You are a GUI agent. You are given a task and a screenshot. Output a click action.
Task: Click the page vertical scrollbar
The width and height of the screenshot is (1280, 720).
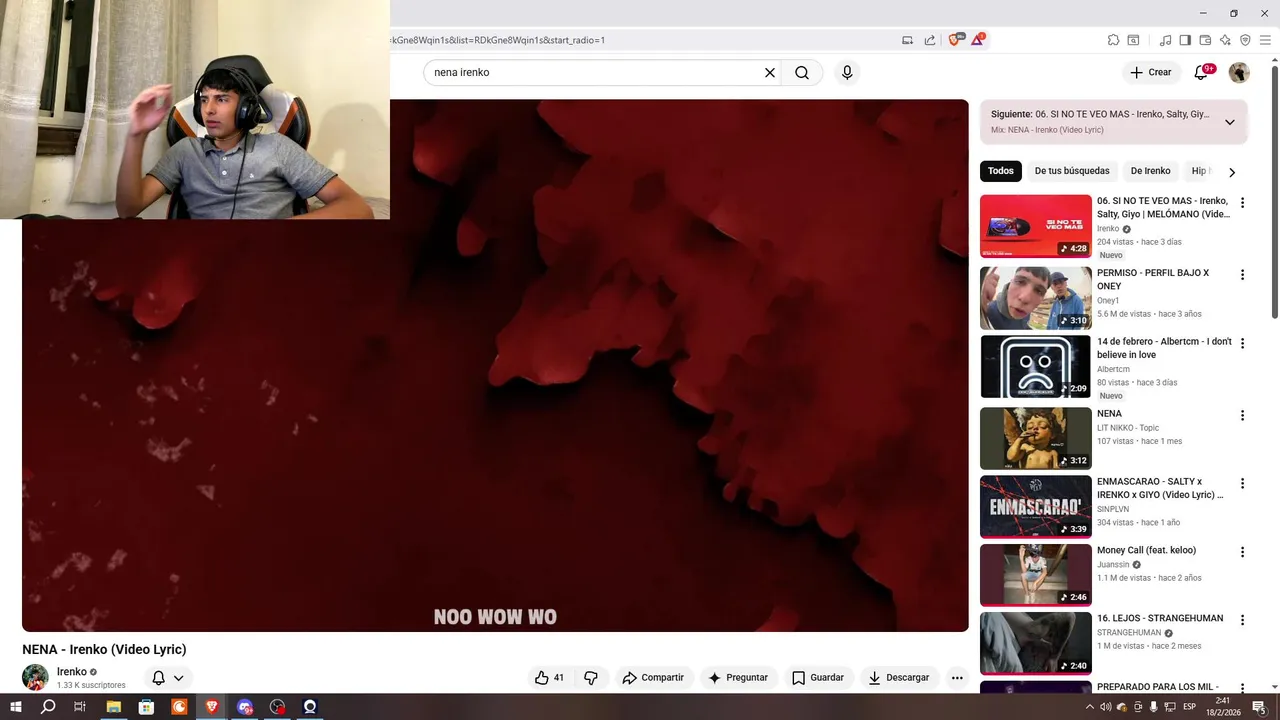tap(1274, 190)
